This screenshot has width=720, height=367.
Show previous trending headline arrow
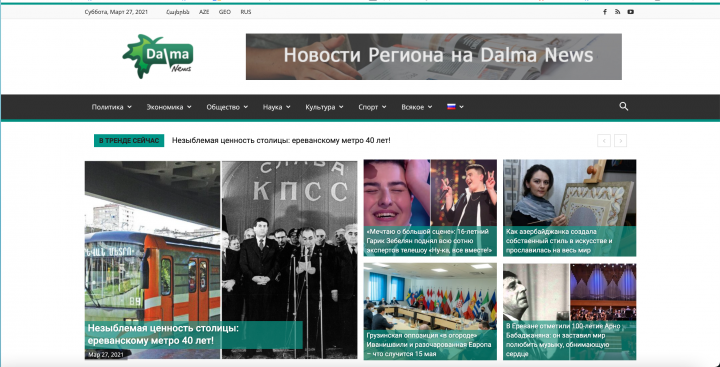coord(604,141)
